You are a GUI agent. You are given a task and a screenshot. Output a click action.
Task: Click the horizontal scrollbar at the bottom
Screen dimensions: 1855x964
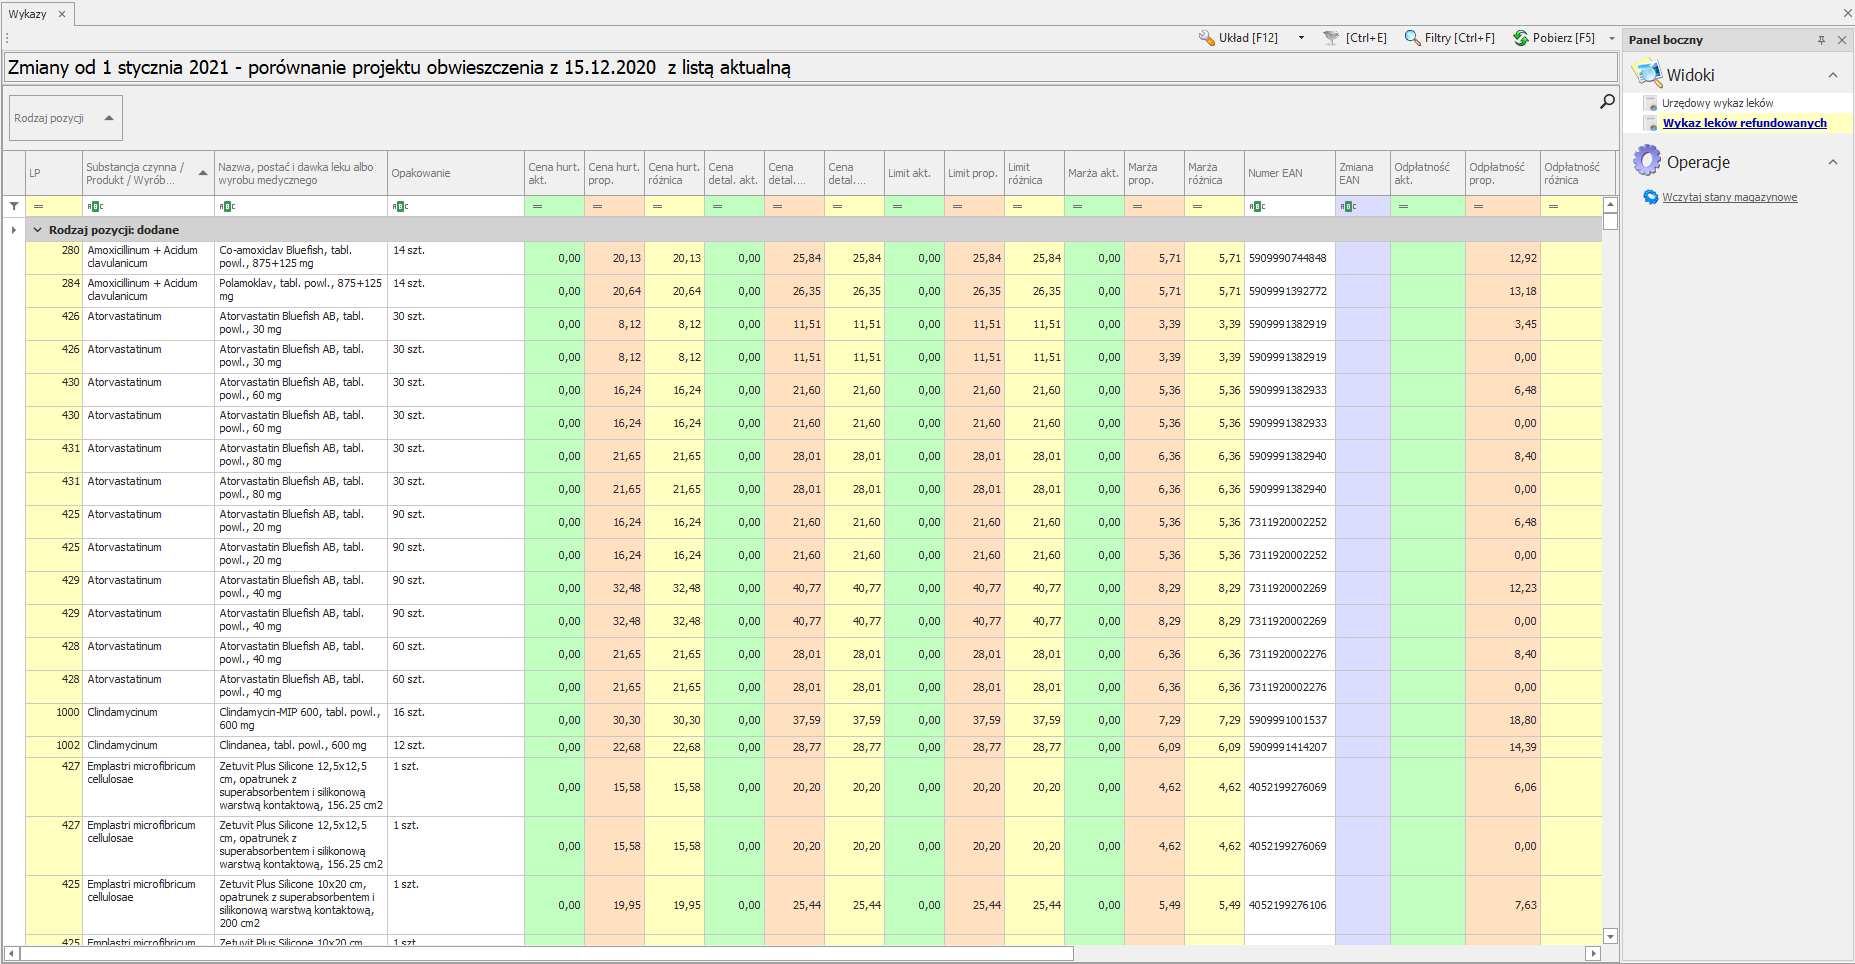pos(546,953)
